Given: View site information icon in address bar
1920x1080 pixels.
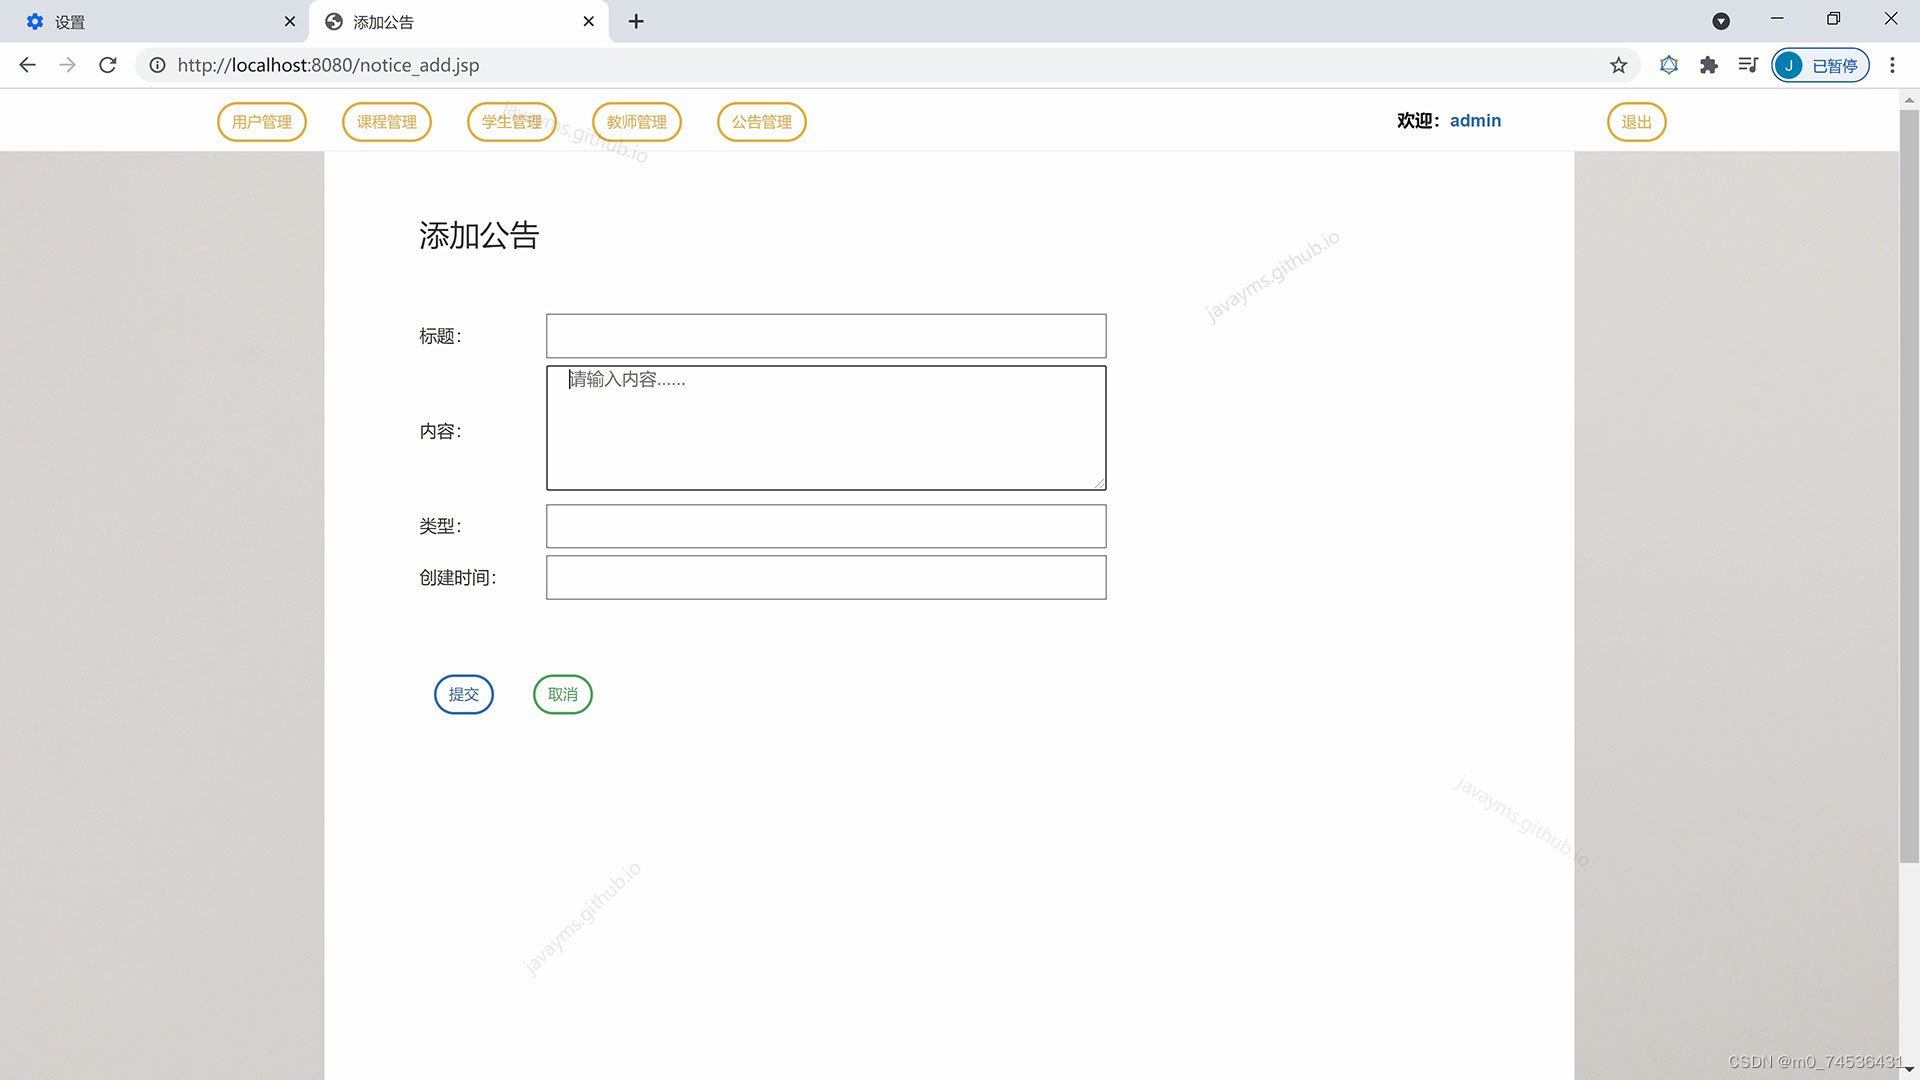Looking at the screenshot, I should pyautogui.click(x=157, y=65).
